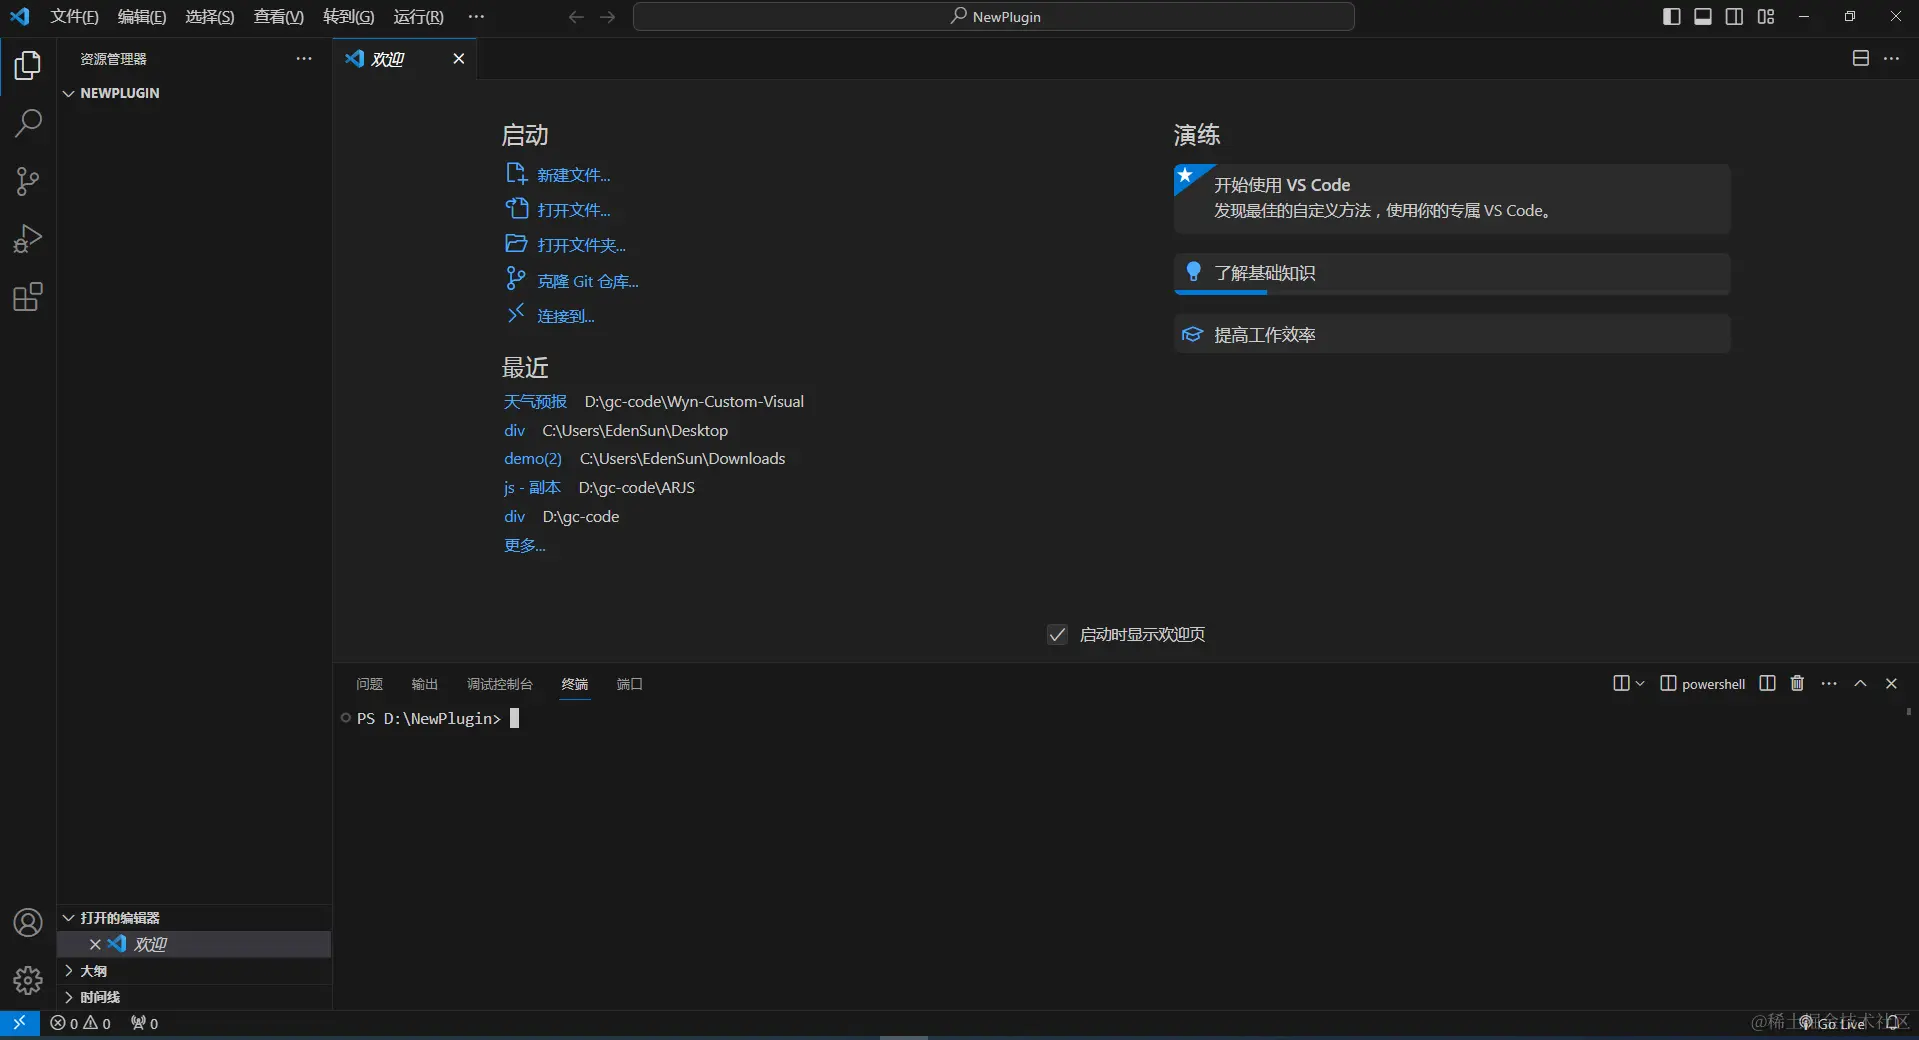Image resolution: width=1919 pixels, height=1040 pixels.
Task: Split the terminal
Action: click(x=1767, y=684)
